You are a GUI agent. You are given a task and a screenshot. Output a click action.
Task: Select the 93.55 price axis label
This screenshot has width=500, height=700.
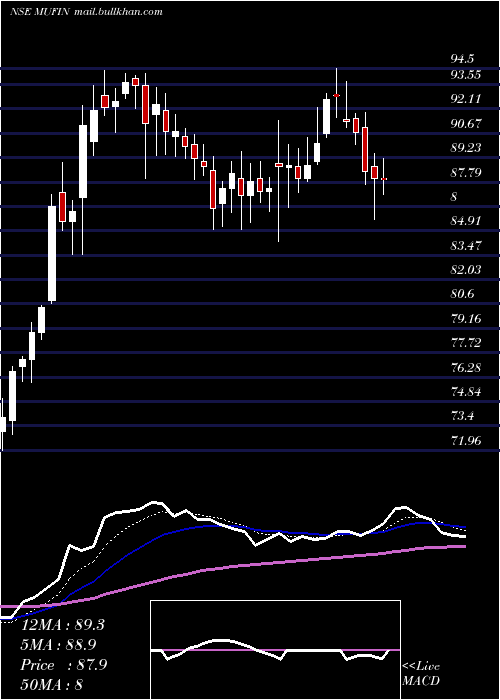tap(466, 75)
